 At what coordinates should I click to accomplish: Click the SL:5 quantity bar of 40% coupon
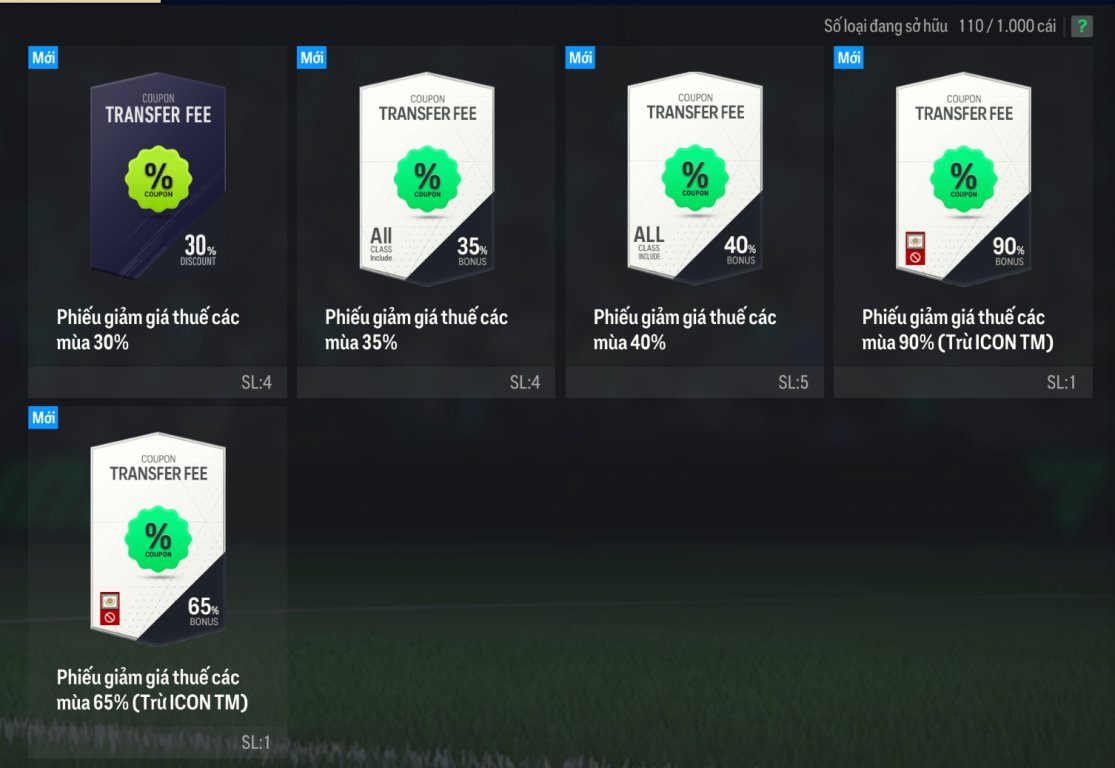(694, 383)
